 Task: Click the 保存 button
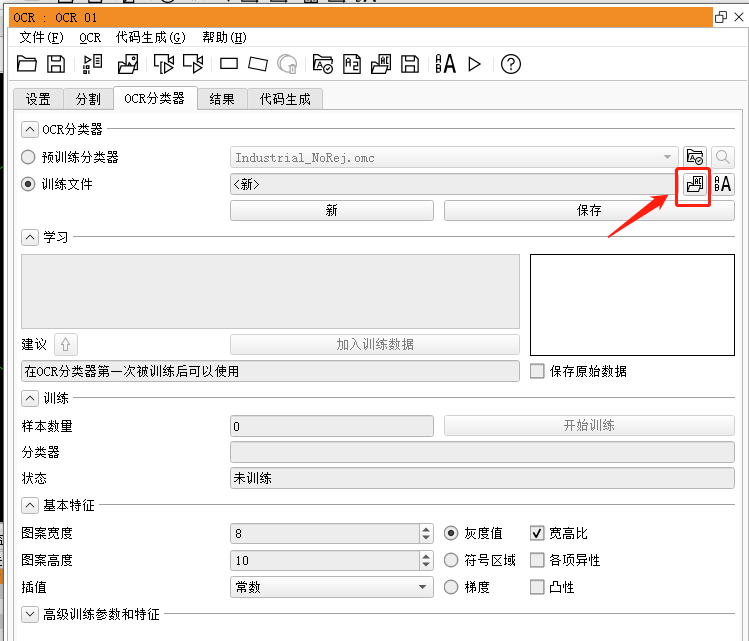click(x=589, y=211)
